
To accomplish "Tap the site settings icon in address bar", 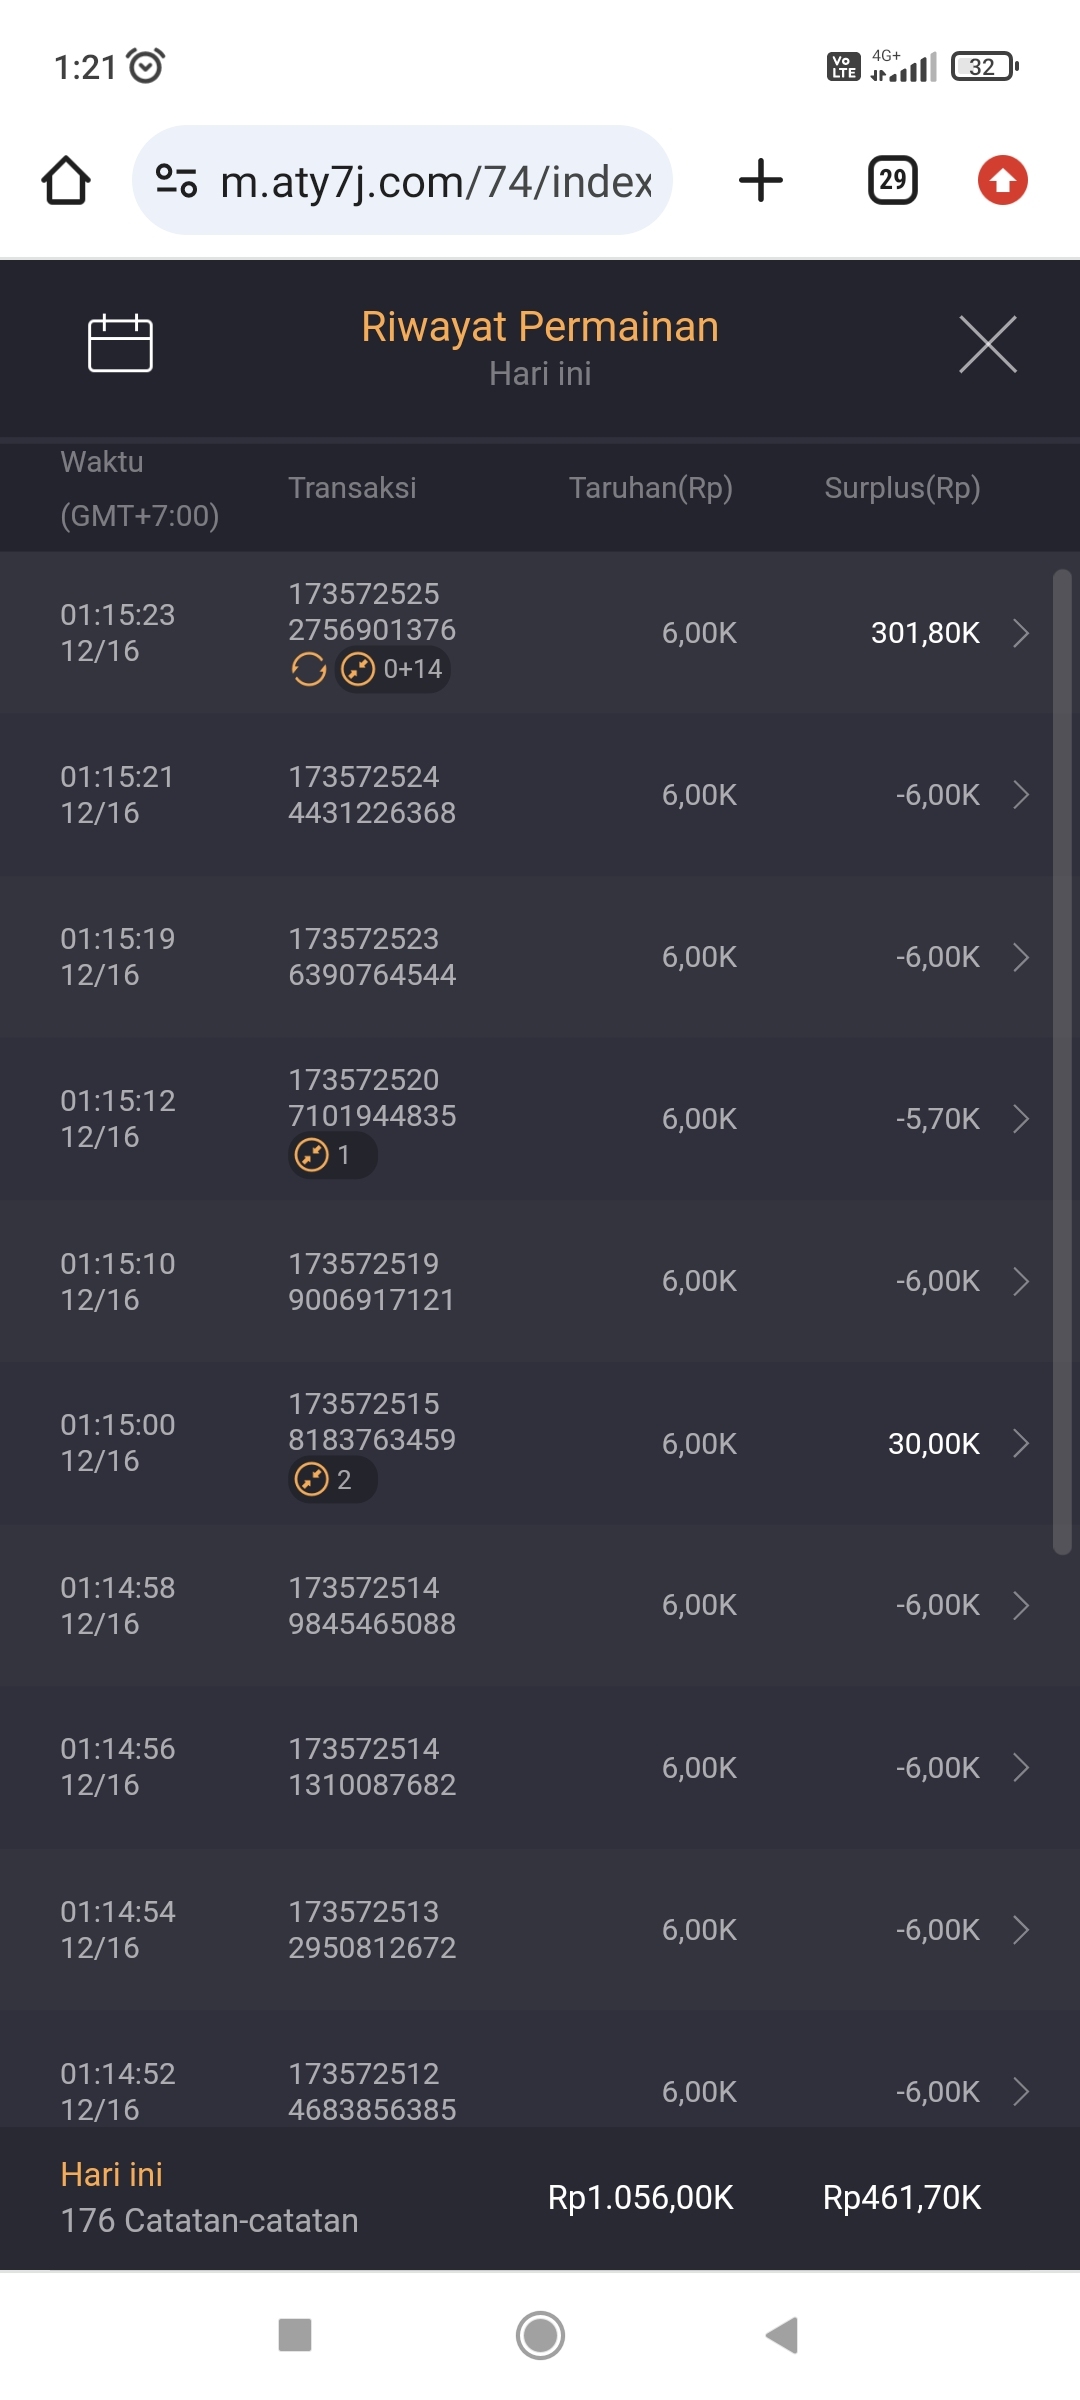I will [176, 181].
